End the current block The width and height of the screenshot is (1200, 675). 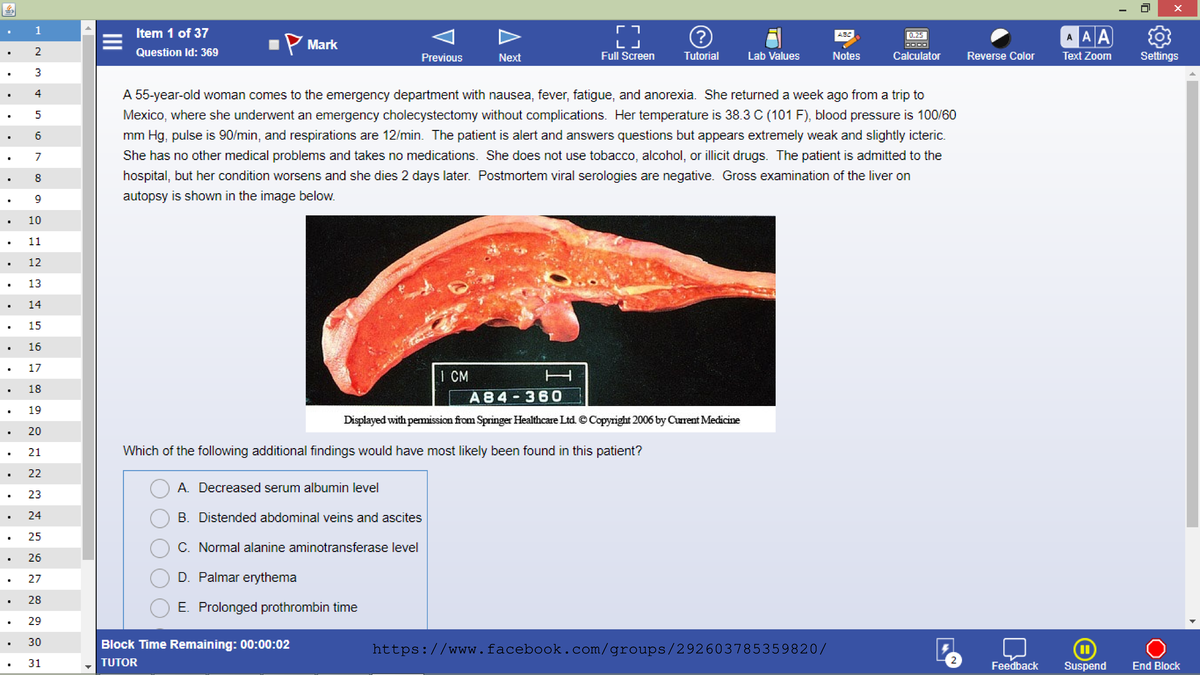[x=1155, y=652]
